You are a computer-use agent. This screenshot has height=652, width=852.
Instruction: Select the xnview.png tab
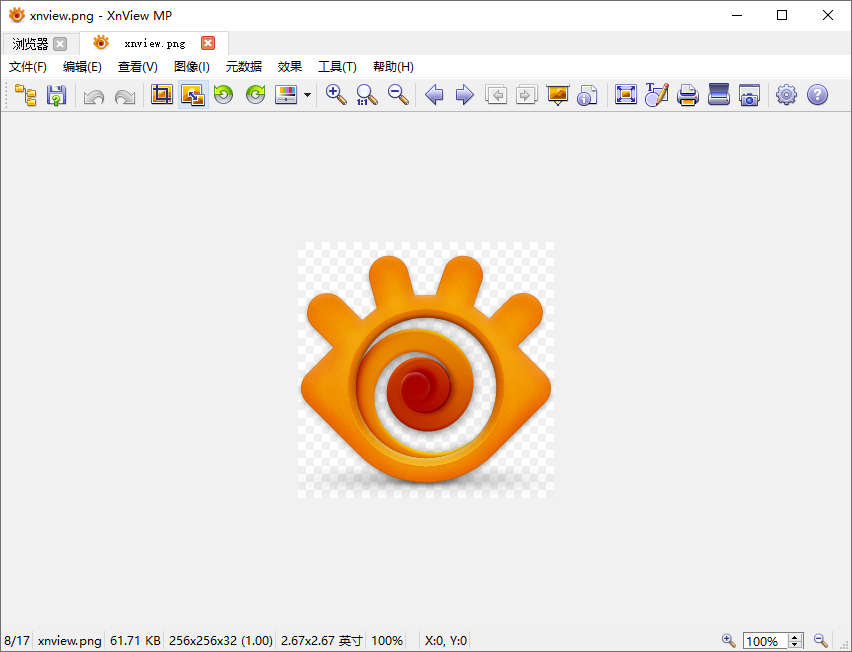pos(155,43)
